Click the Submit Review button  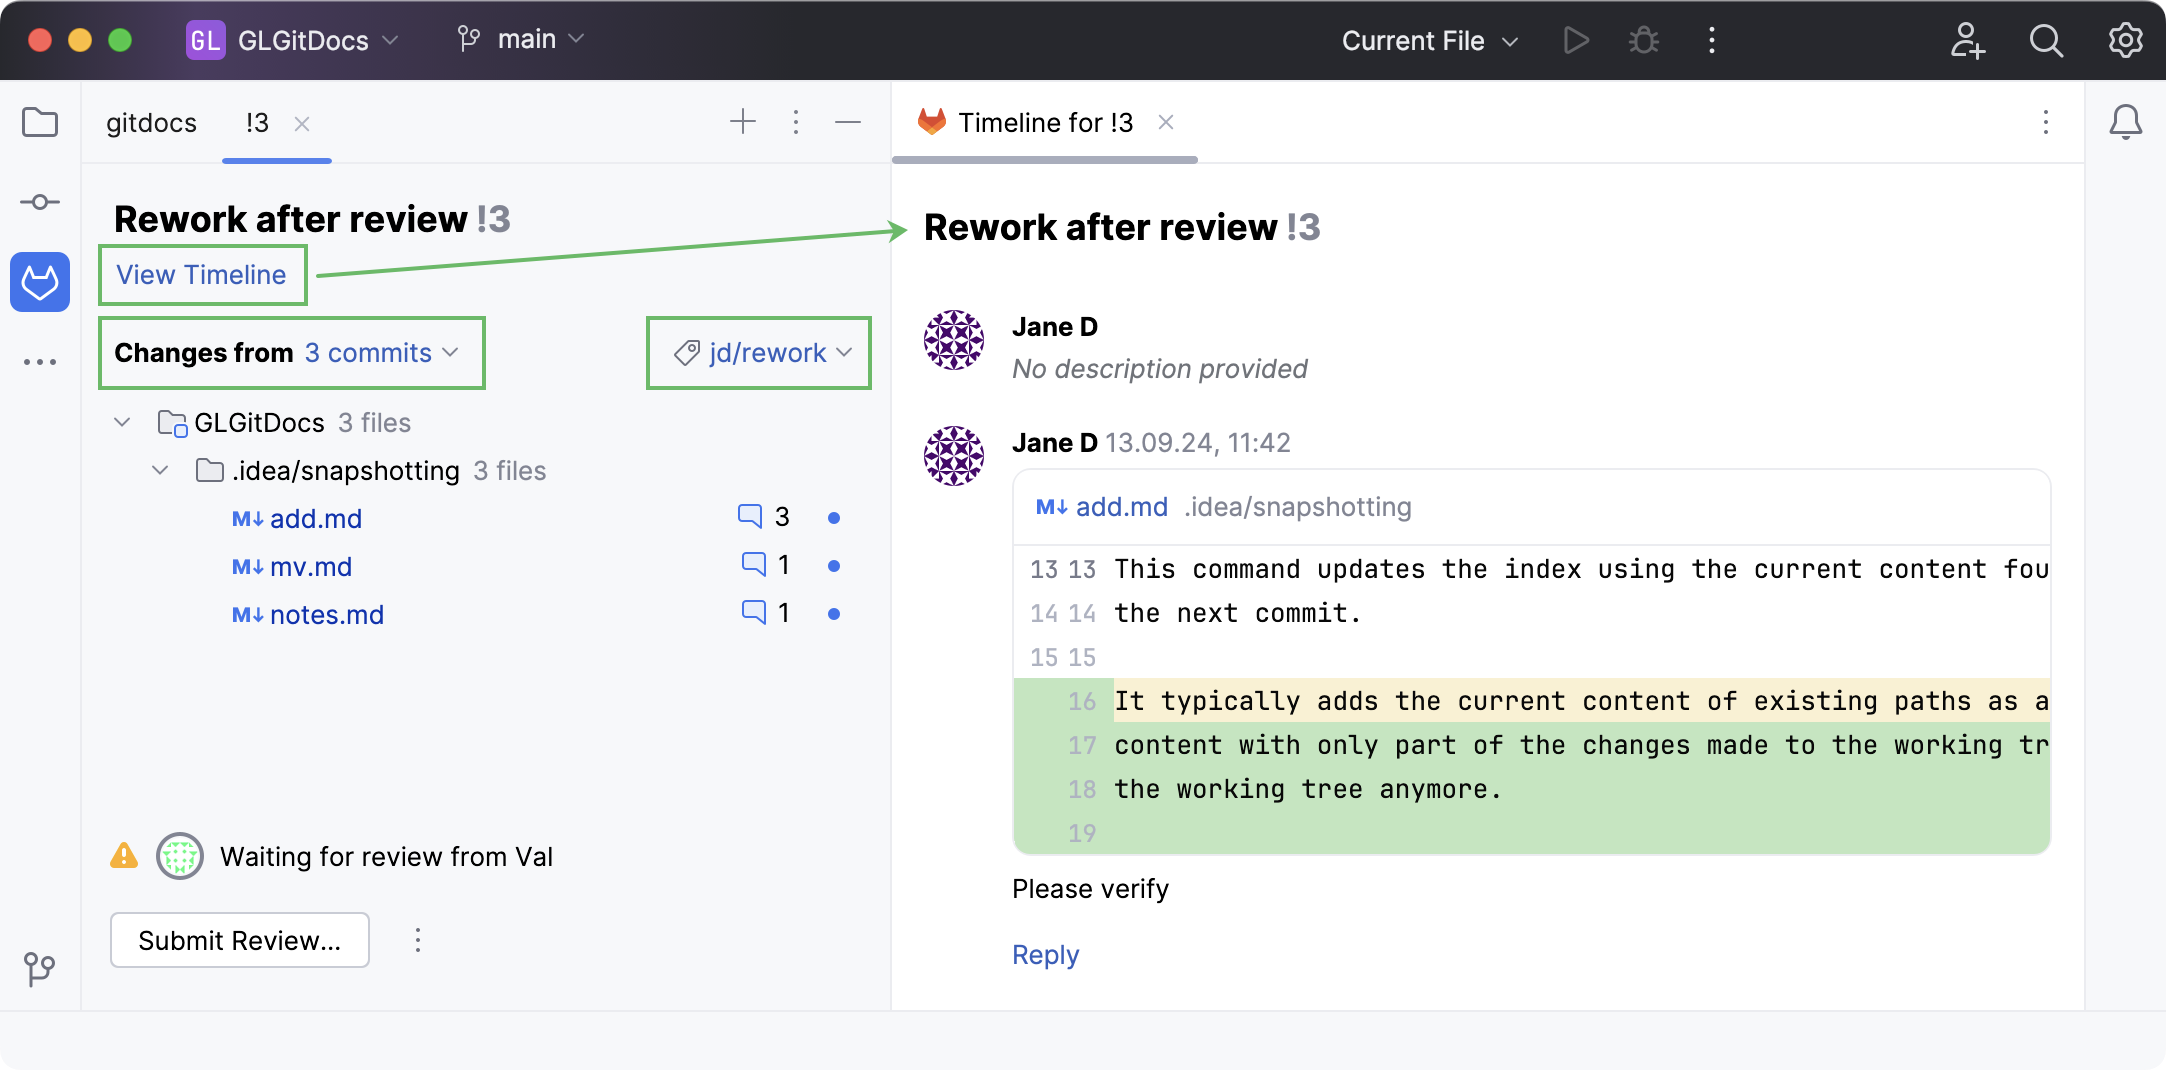[x=239, y=940]
